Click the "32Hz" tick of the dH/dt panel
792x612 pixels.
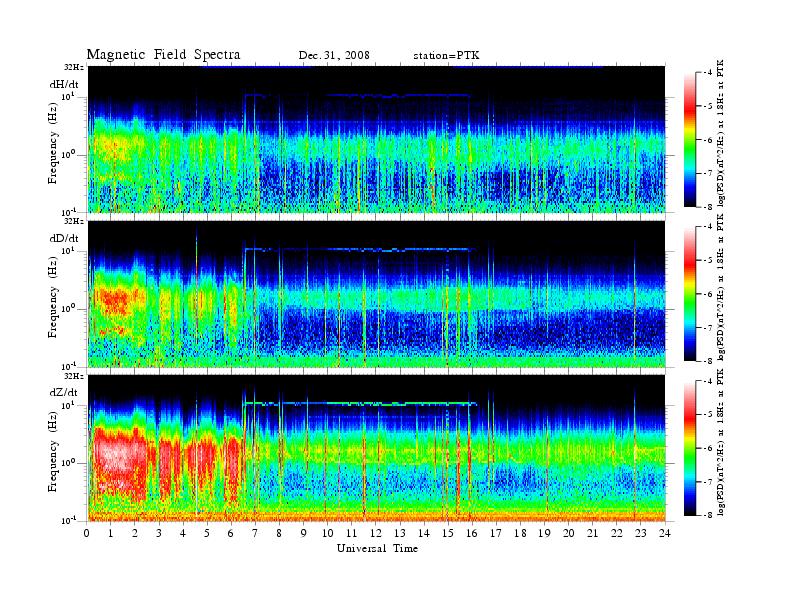tap(74, 67)
